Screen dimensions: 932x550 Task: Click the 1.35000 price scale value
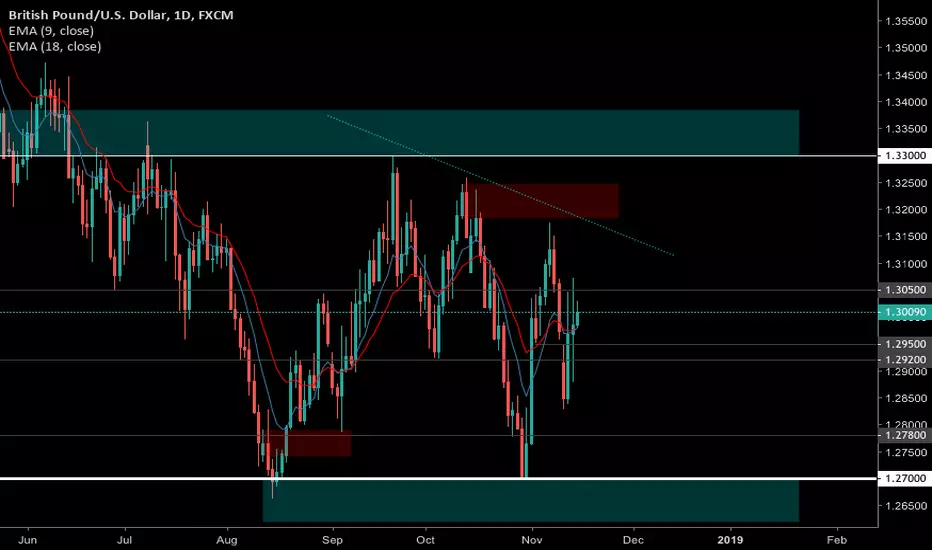coord(906,48)
